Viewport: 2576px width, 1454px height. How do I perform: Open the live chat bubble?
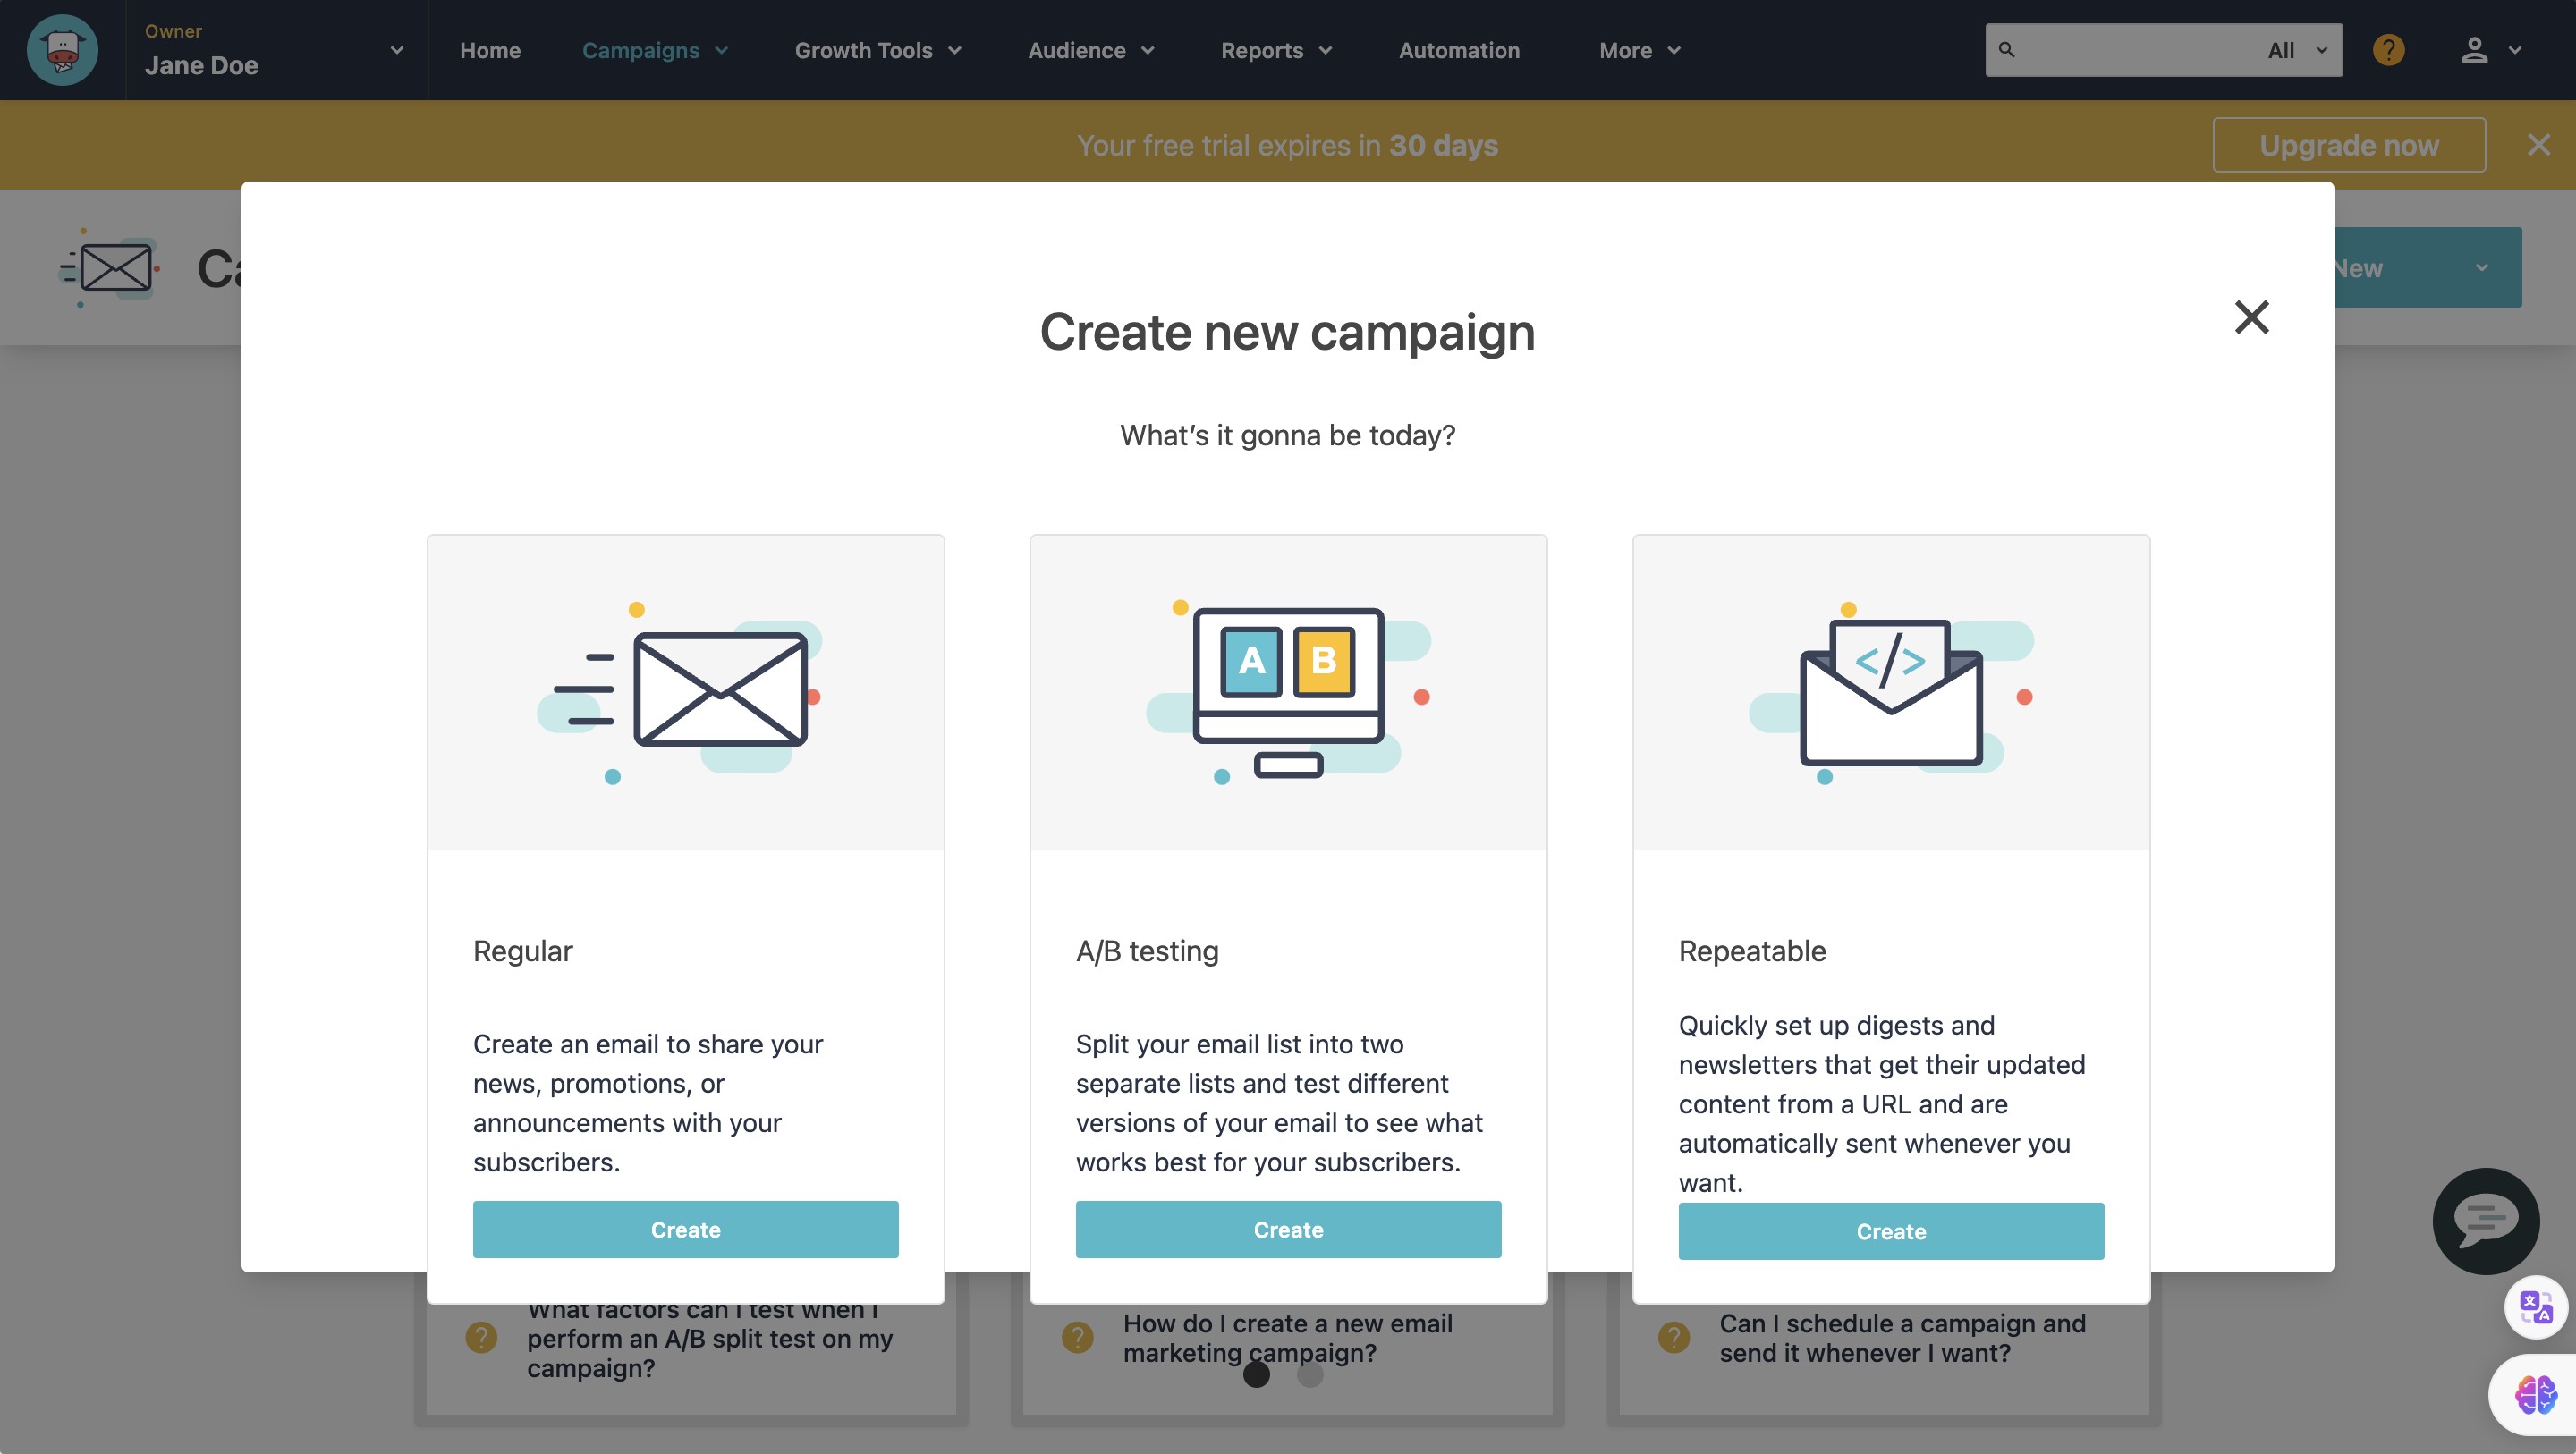[x=2485, y=1220]
